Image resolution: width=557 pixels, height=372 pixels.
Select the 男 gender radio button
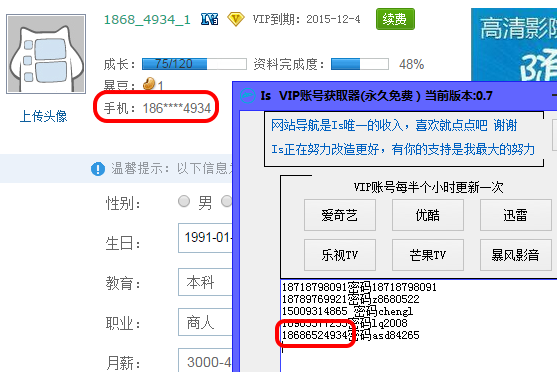[184, 201]
